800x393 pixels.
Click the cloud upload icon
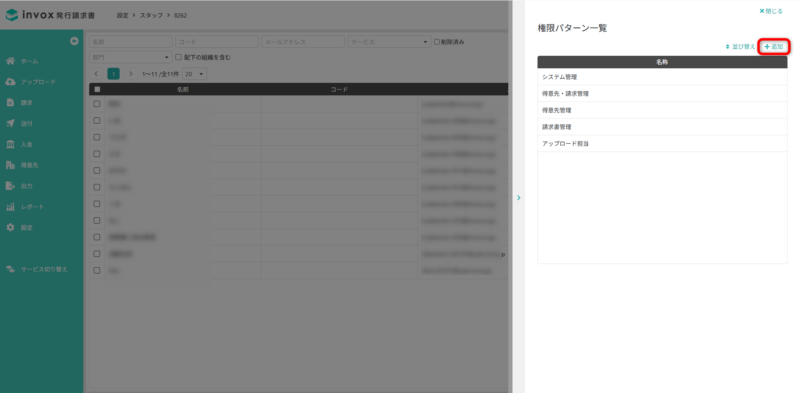coord(10,82)
